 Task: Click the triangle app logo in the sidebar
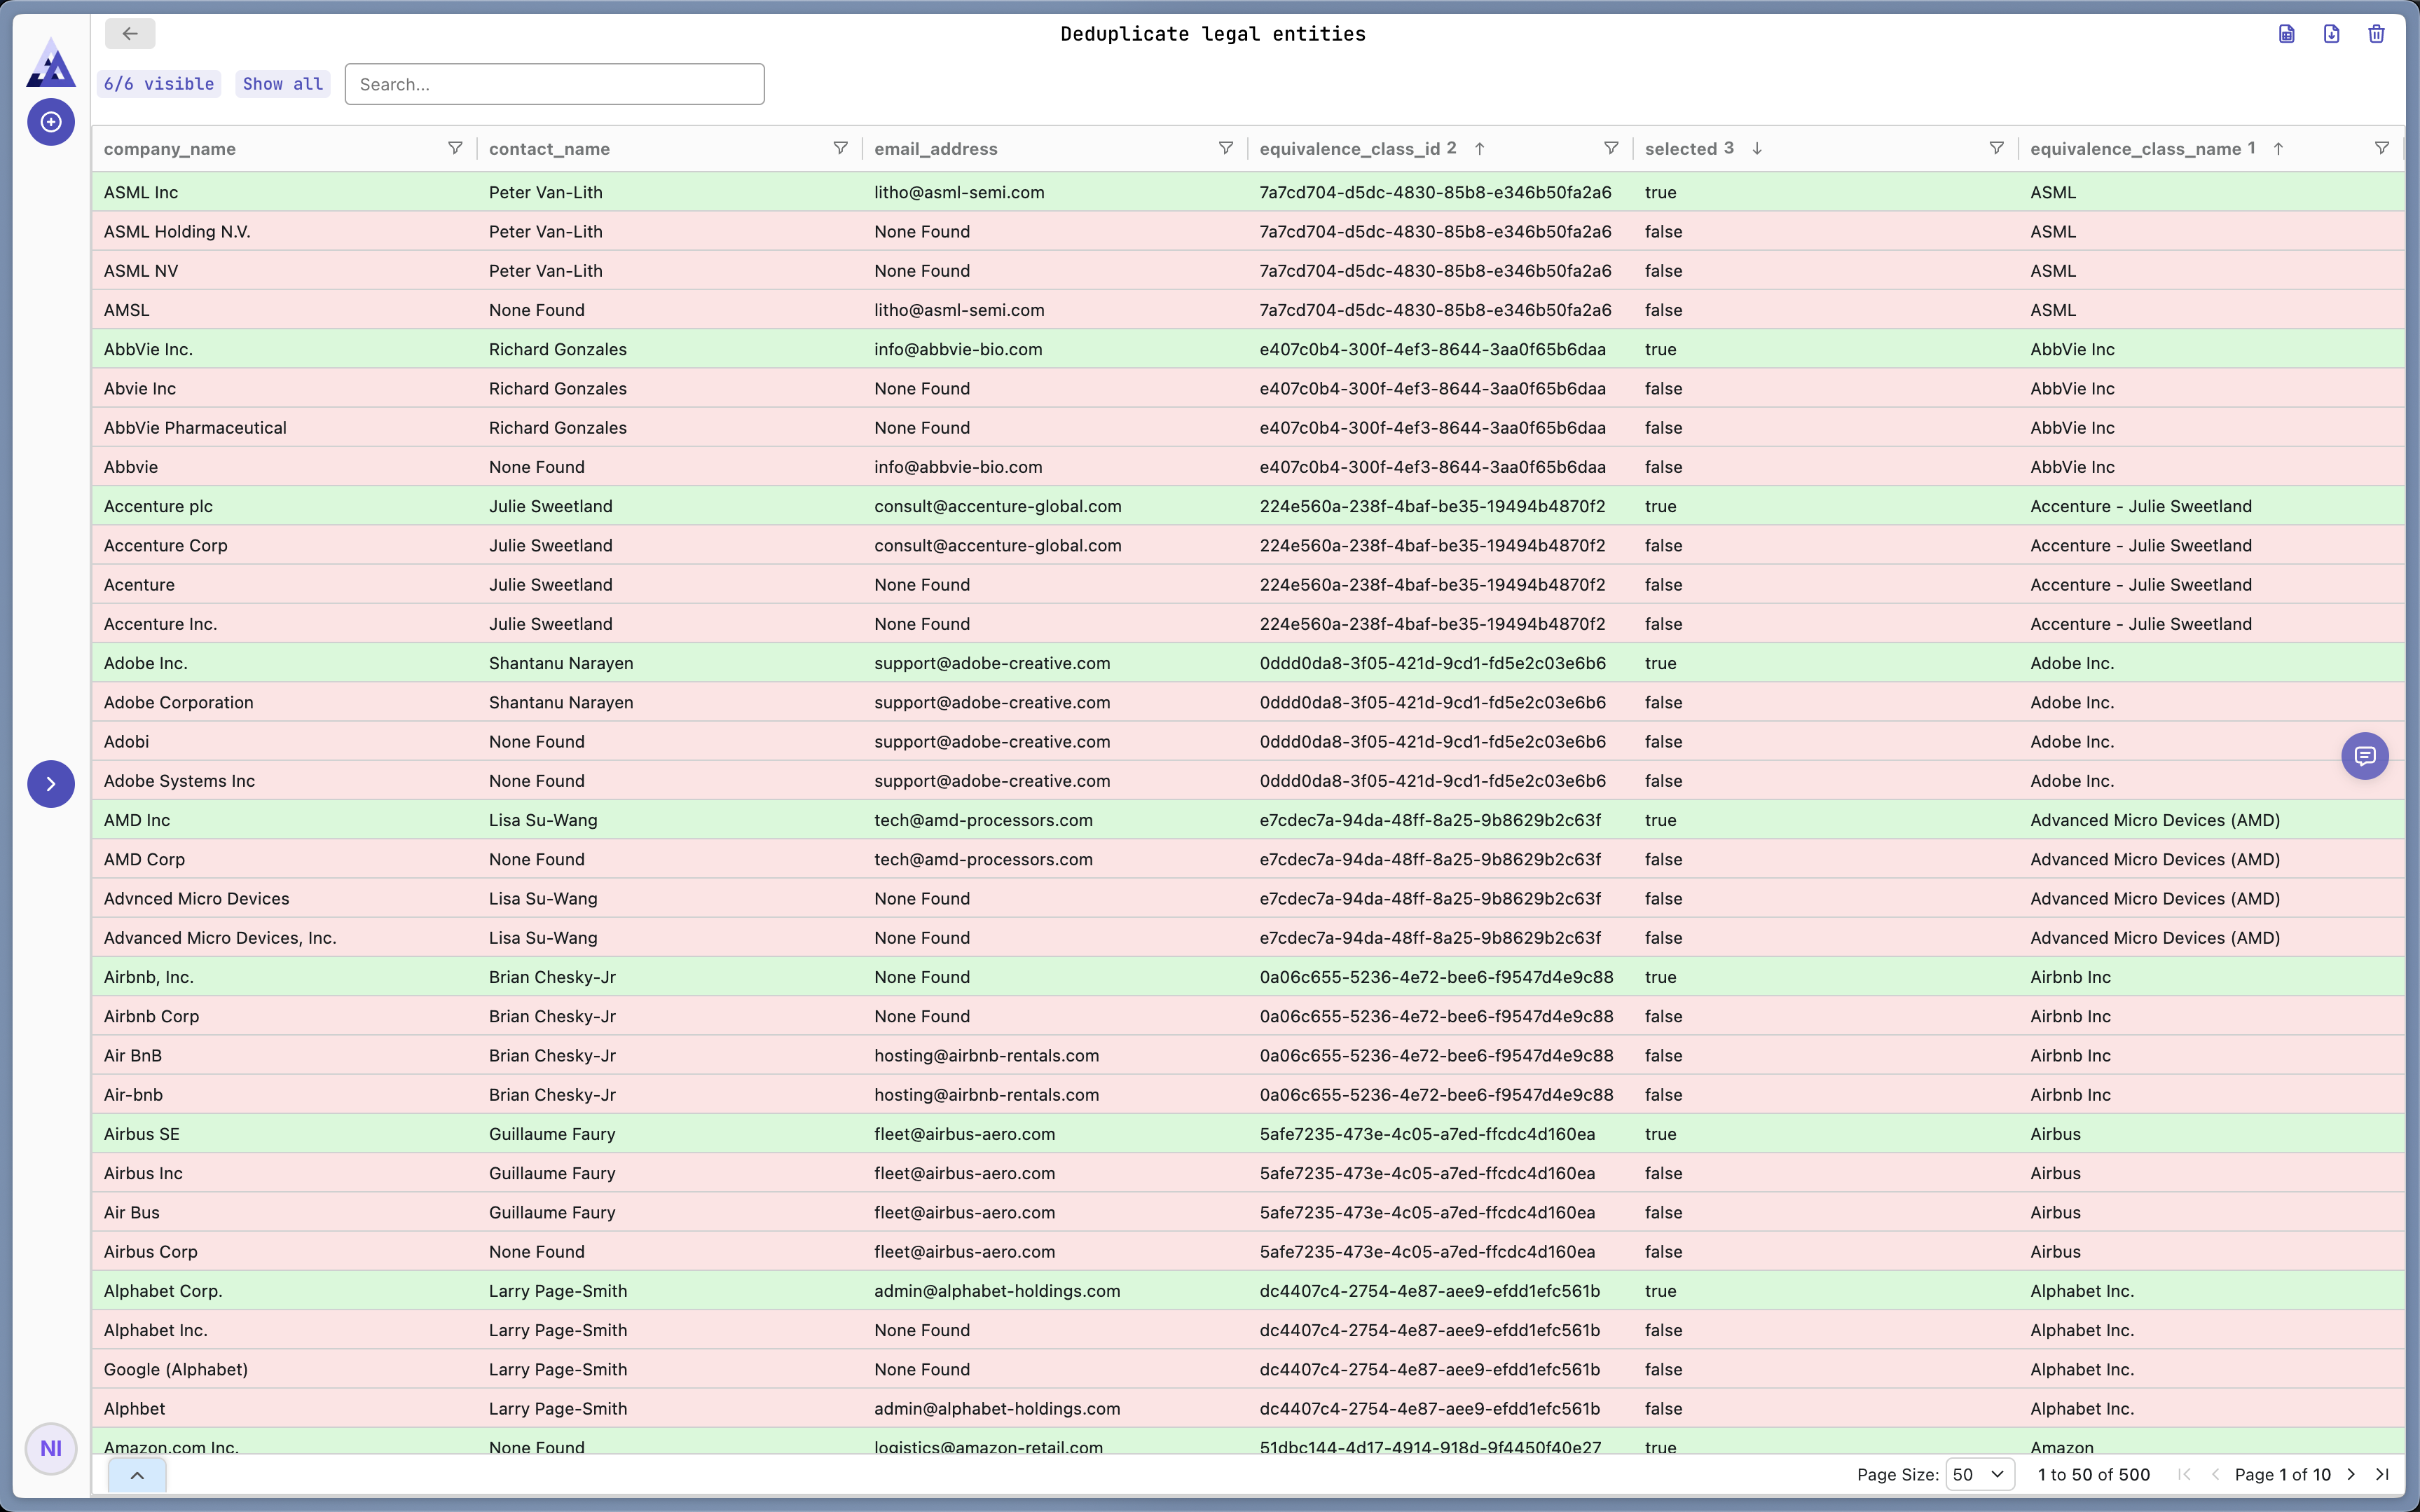(x=50, y=63)
